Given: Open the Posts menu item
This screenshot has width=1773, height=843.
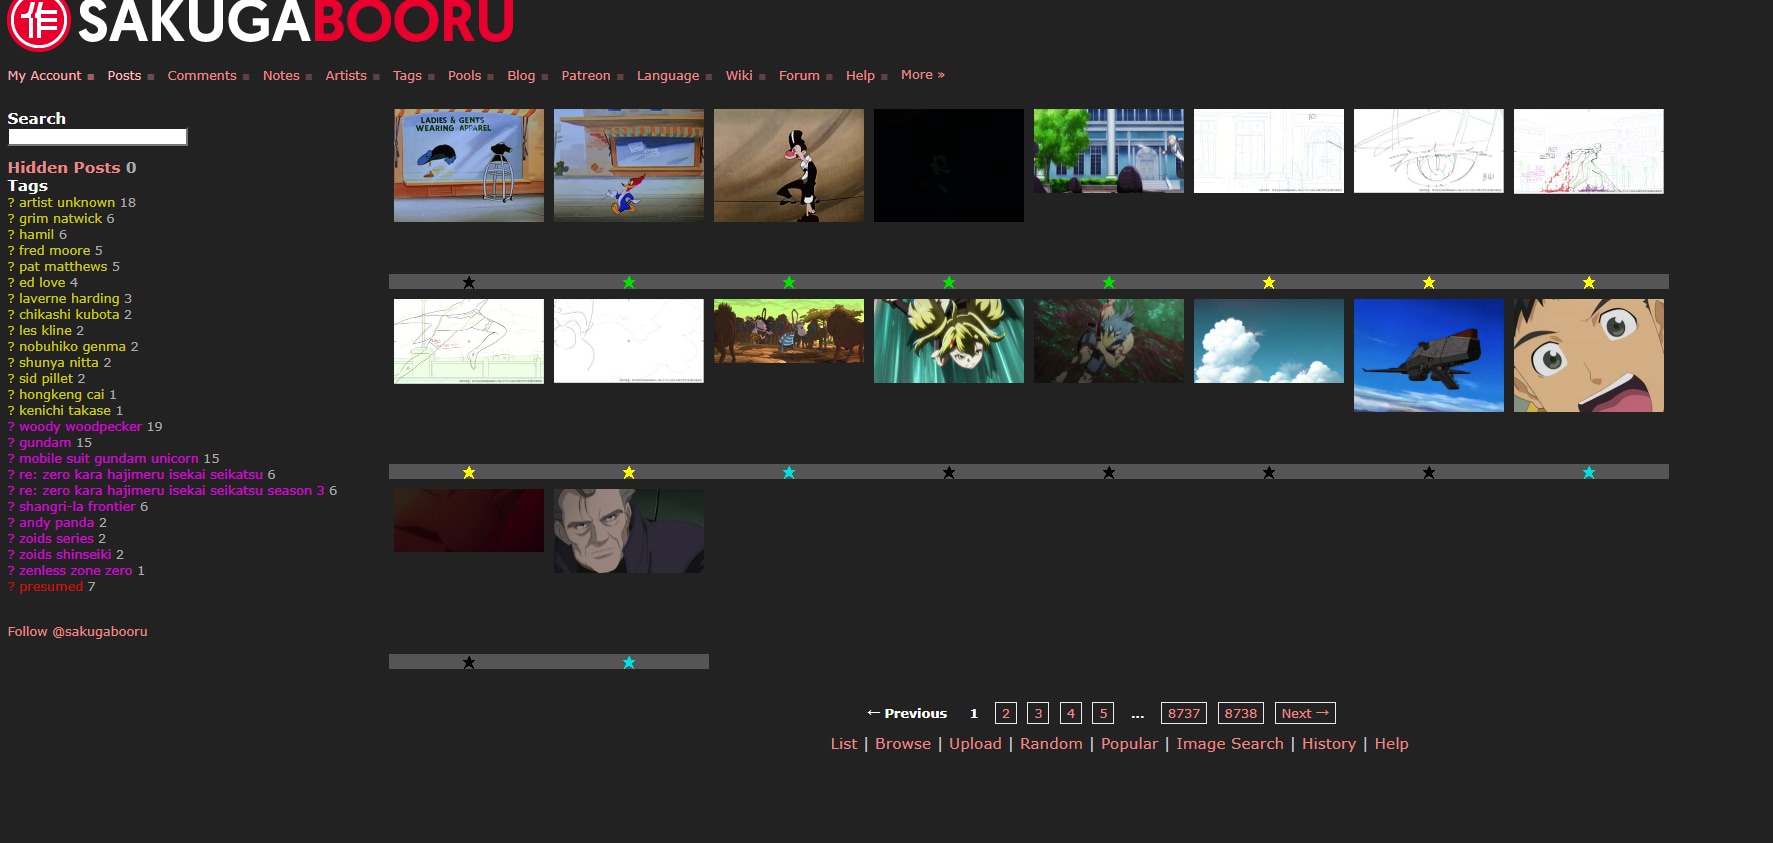Looking at the screenshot, I should tap(124, 76).
